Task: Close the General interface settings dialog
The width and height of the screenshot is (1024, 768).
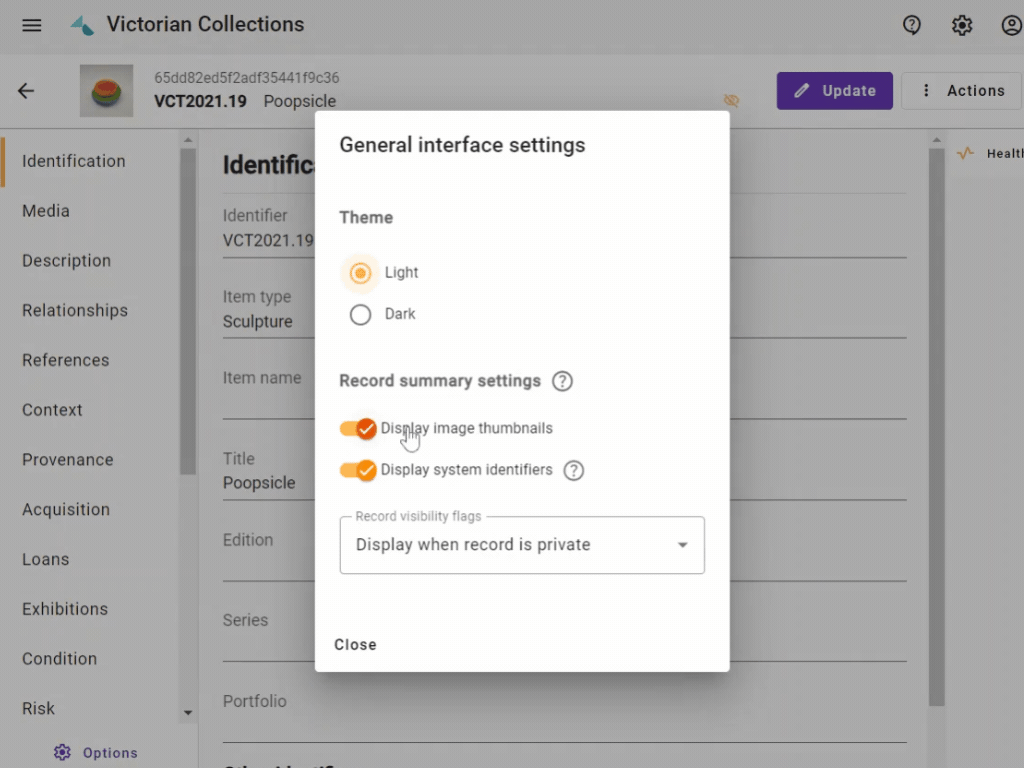Action: pos(355,645)
